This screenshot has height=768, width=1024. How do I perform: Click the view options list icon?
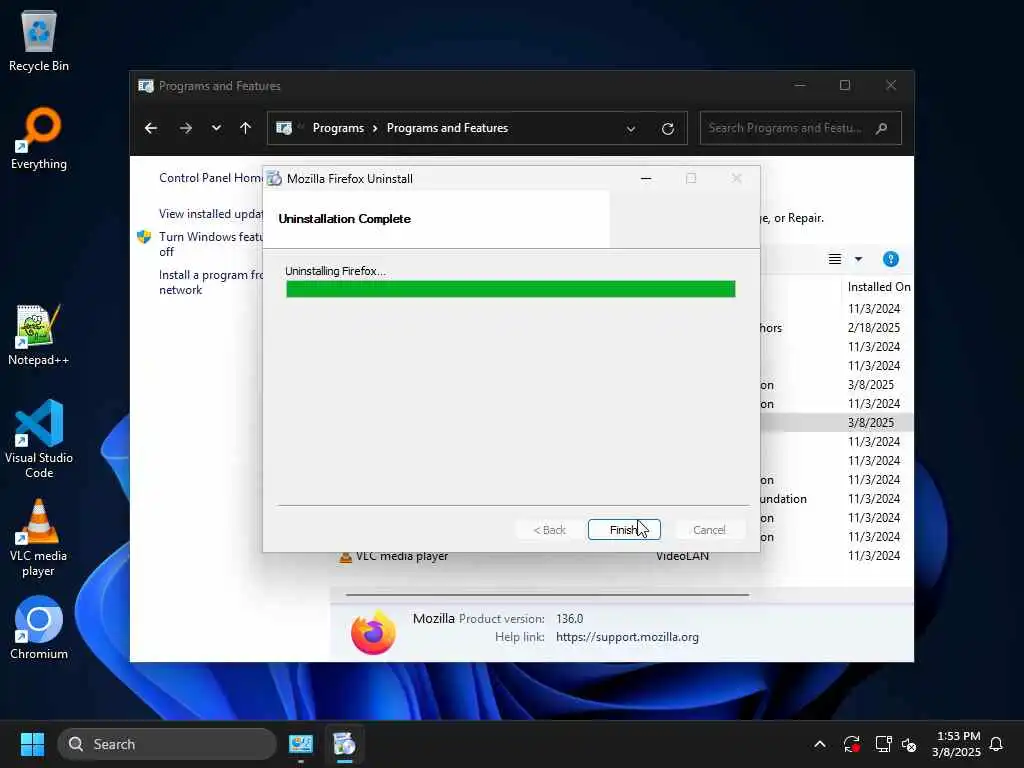pos(835,259)
